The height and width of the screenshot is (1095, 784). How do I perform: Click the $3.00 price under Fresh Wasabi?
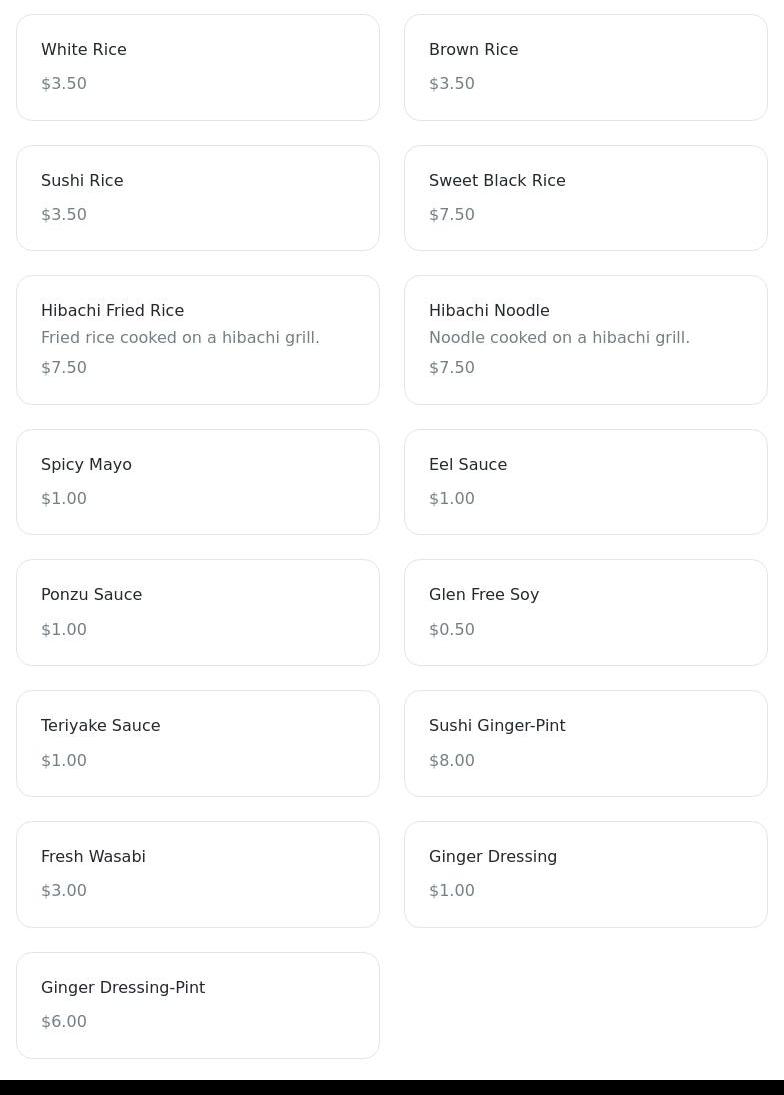(64, 891)
